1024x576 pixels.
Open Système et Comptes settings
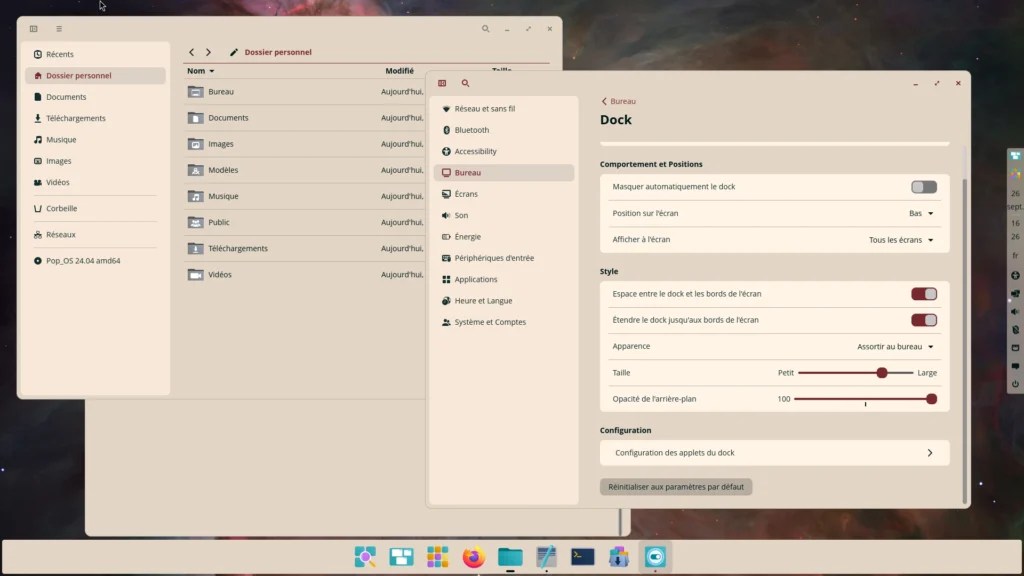[504, 322]
